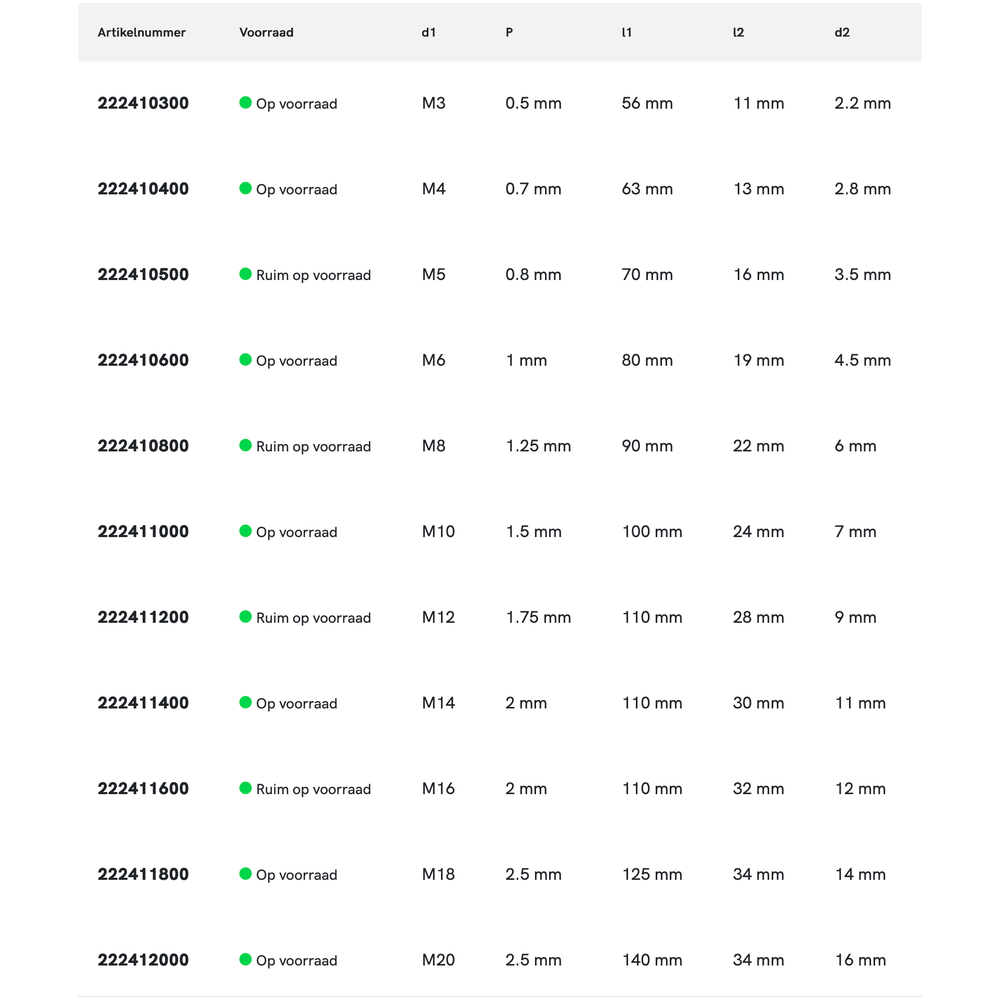Click the d1 column header
Screen dimensions: 1000x1000
click(429, 33)
